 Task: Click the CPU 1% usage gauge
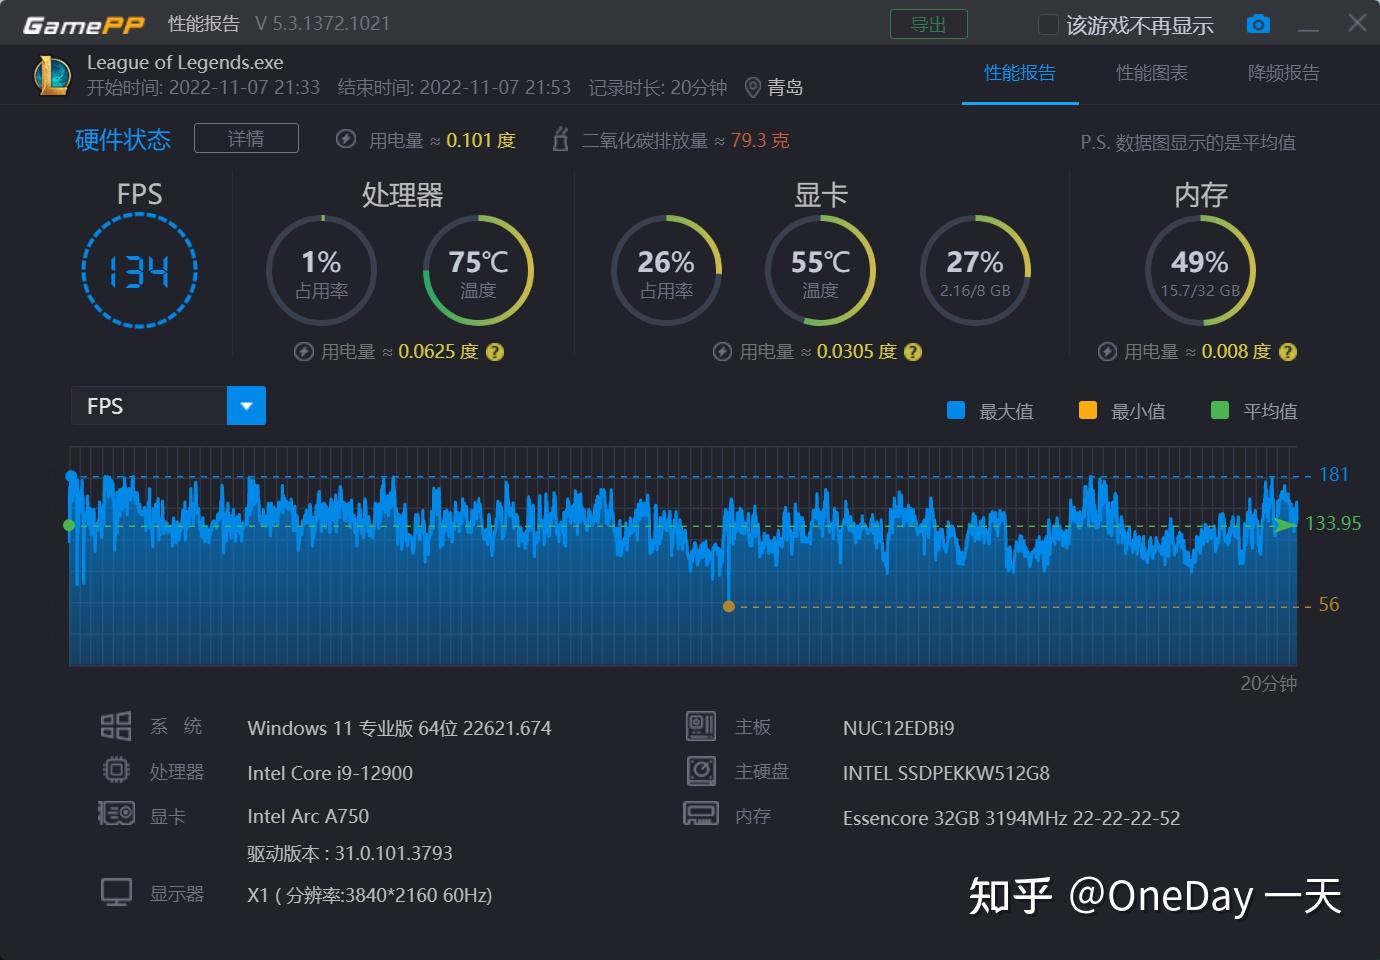click(321, 270)
